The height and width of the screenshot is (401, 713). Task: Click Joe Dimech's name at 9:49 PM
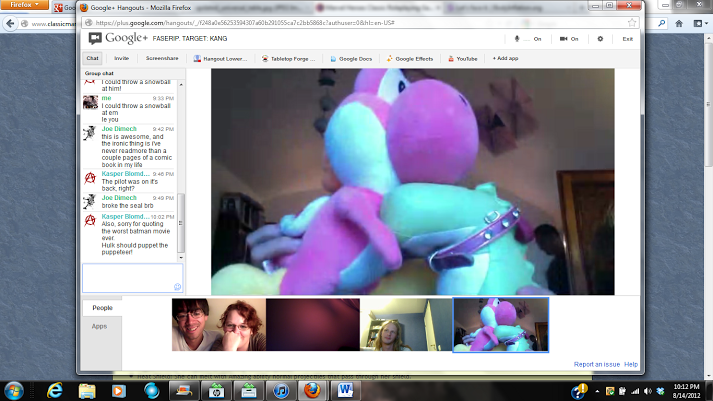coord(119,198)
